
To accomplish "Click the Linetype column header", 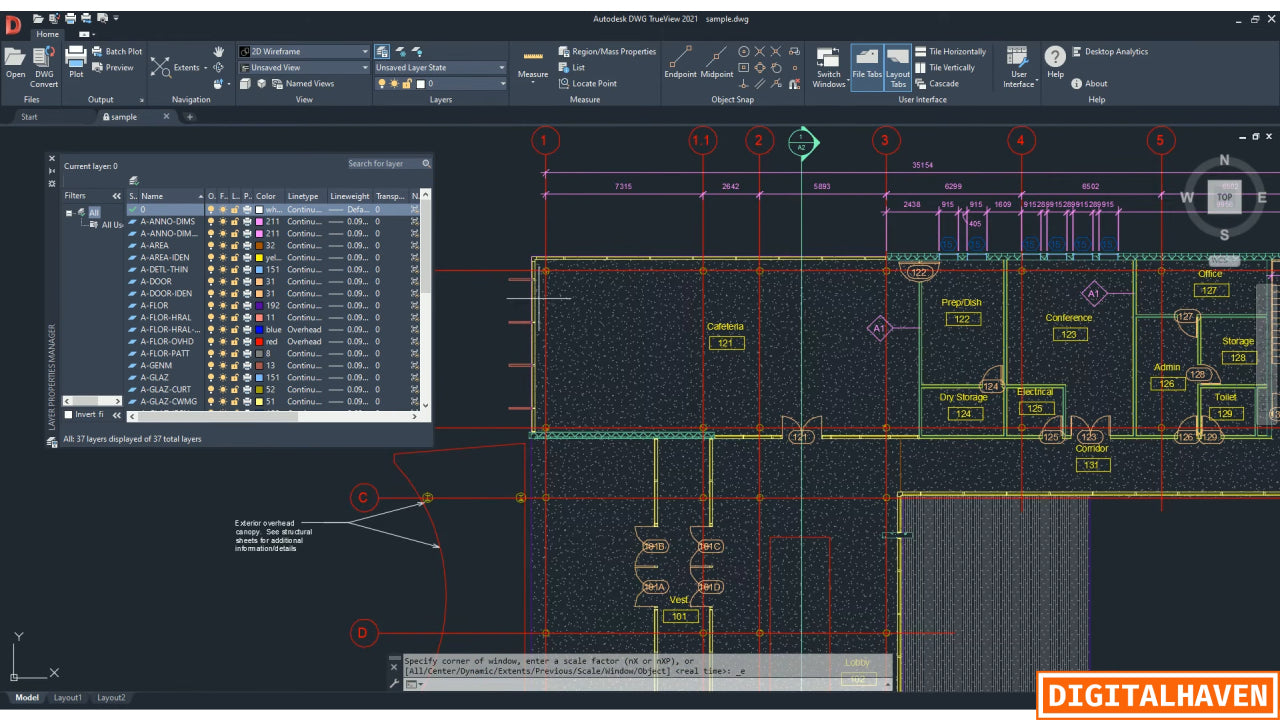I will point(306,196).
